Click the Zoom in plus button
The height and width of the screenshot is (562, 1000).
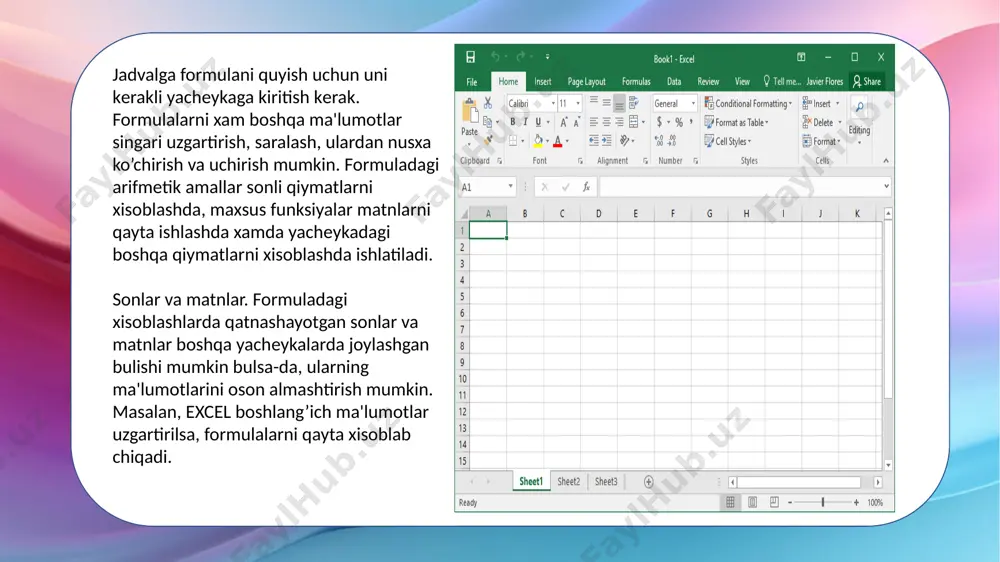click(x=856, y=503)
